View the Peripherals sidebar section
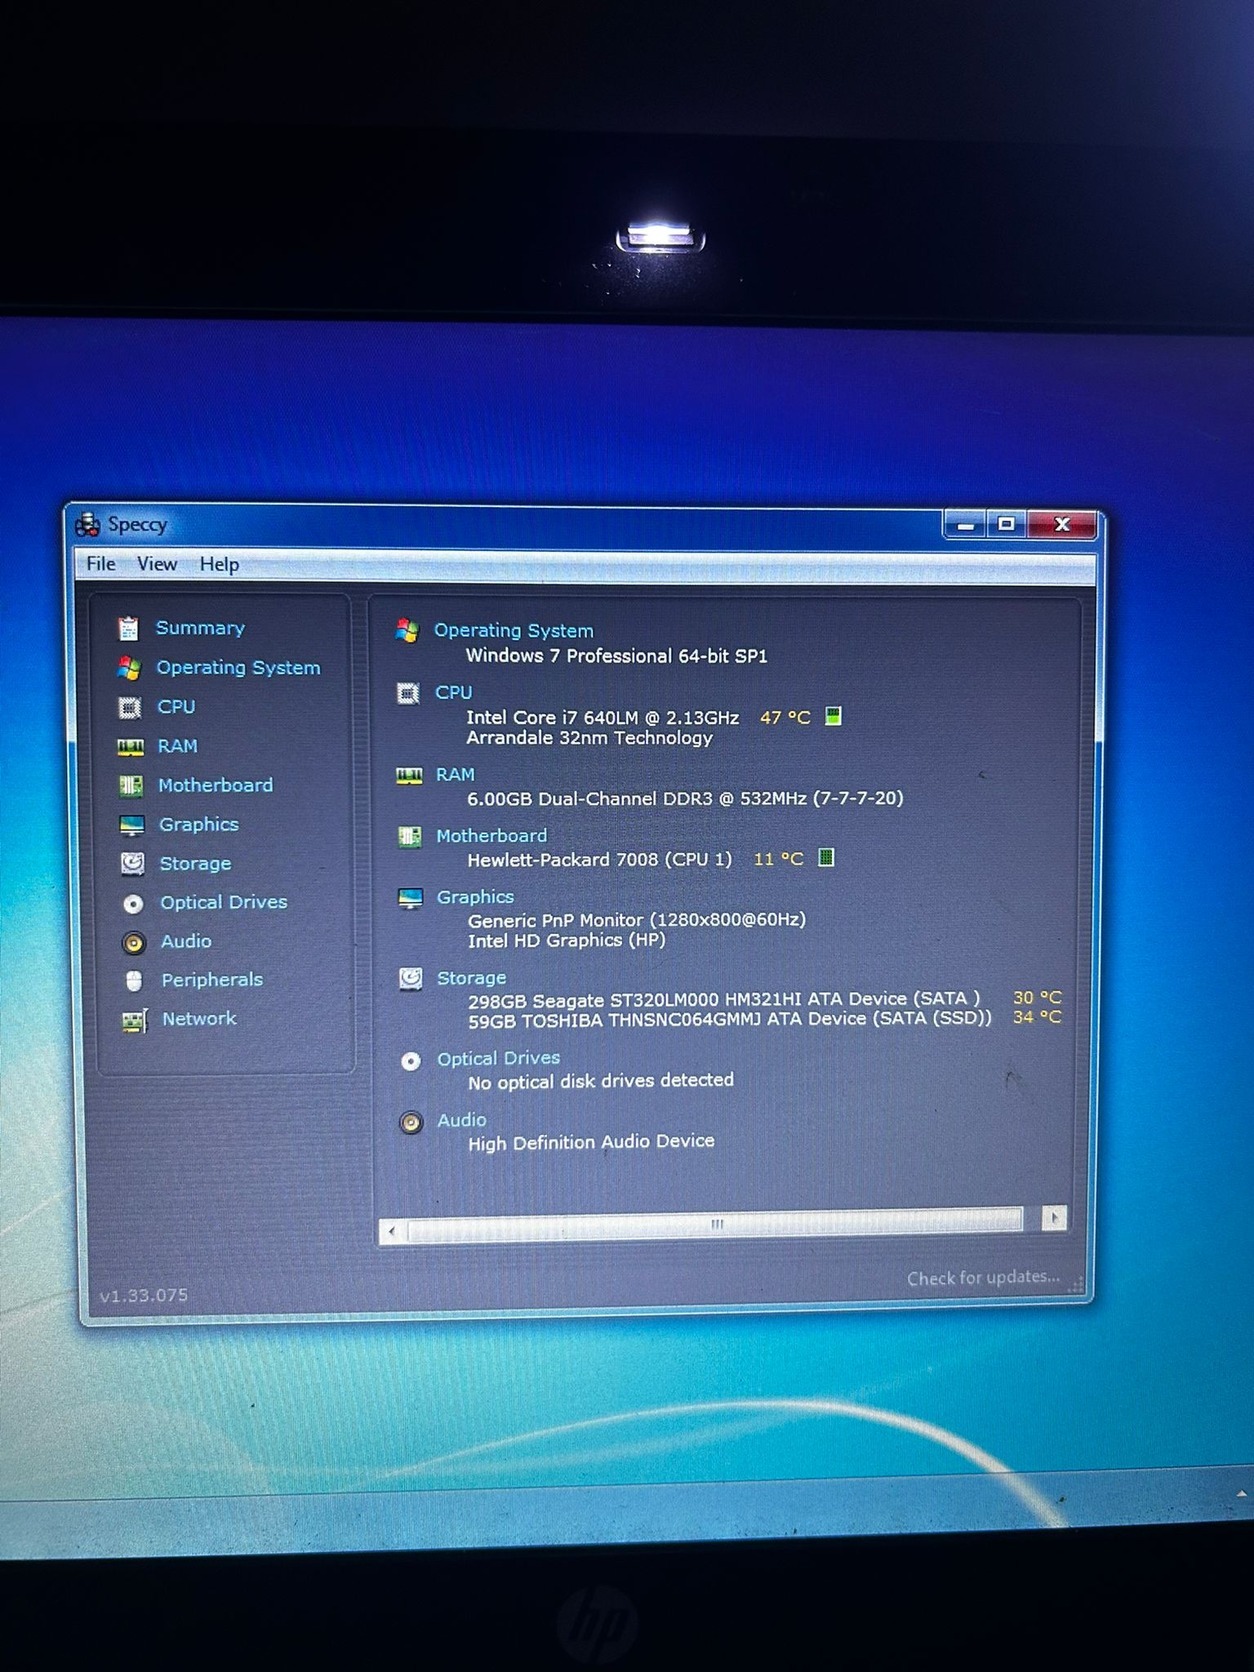Screen dimensions: 1254x1672 [212, 980]
